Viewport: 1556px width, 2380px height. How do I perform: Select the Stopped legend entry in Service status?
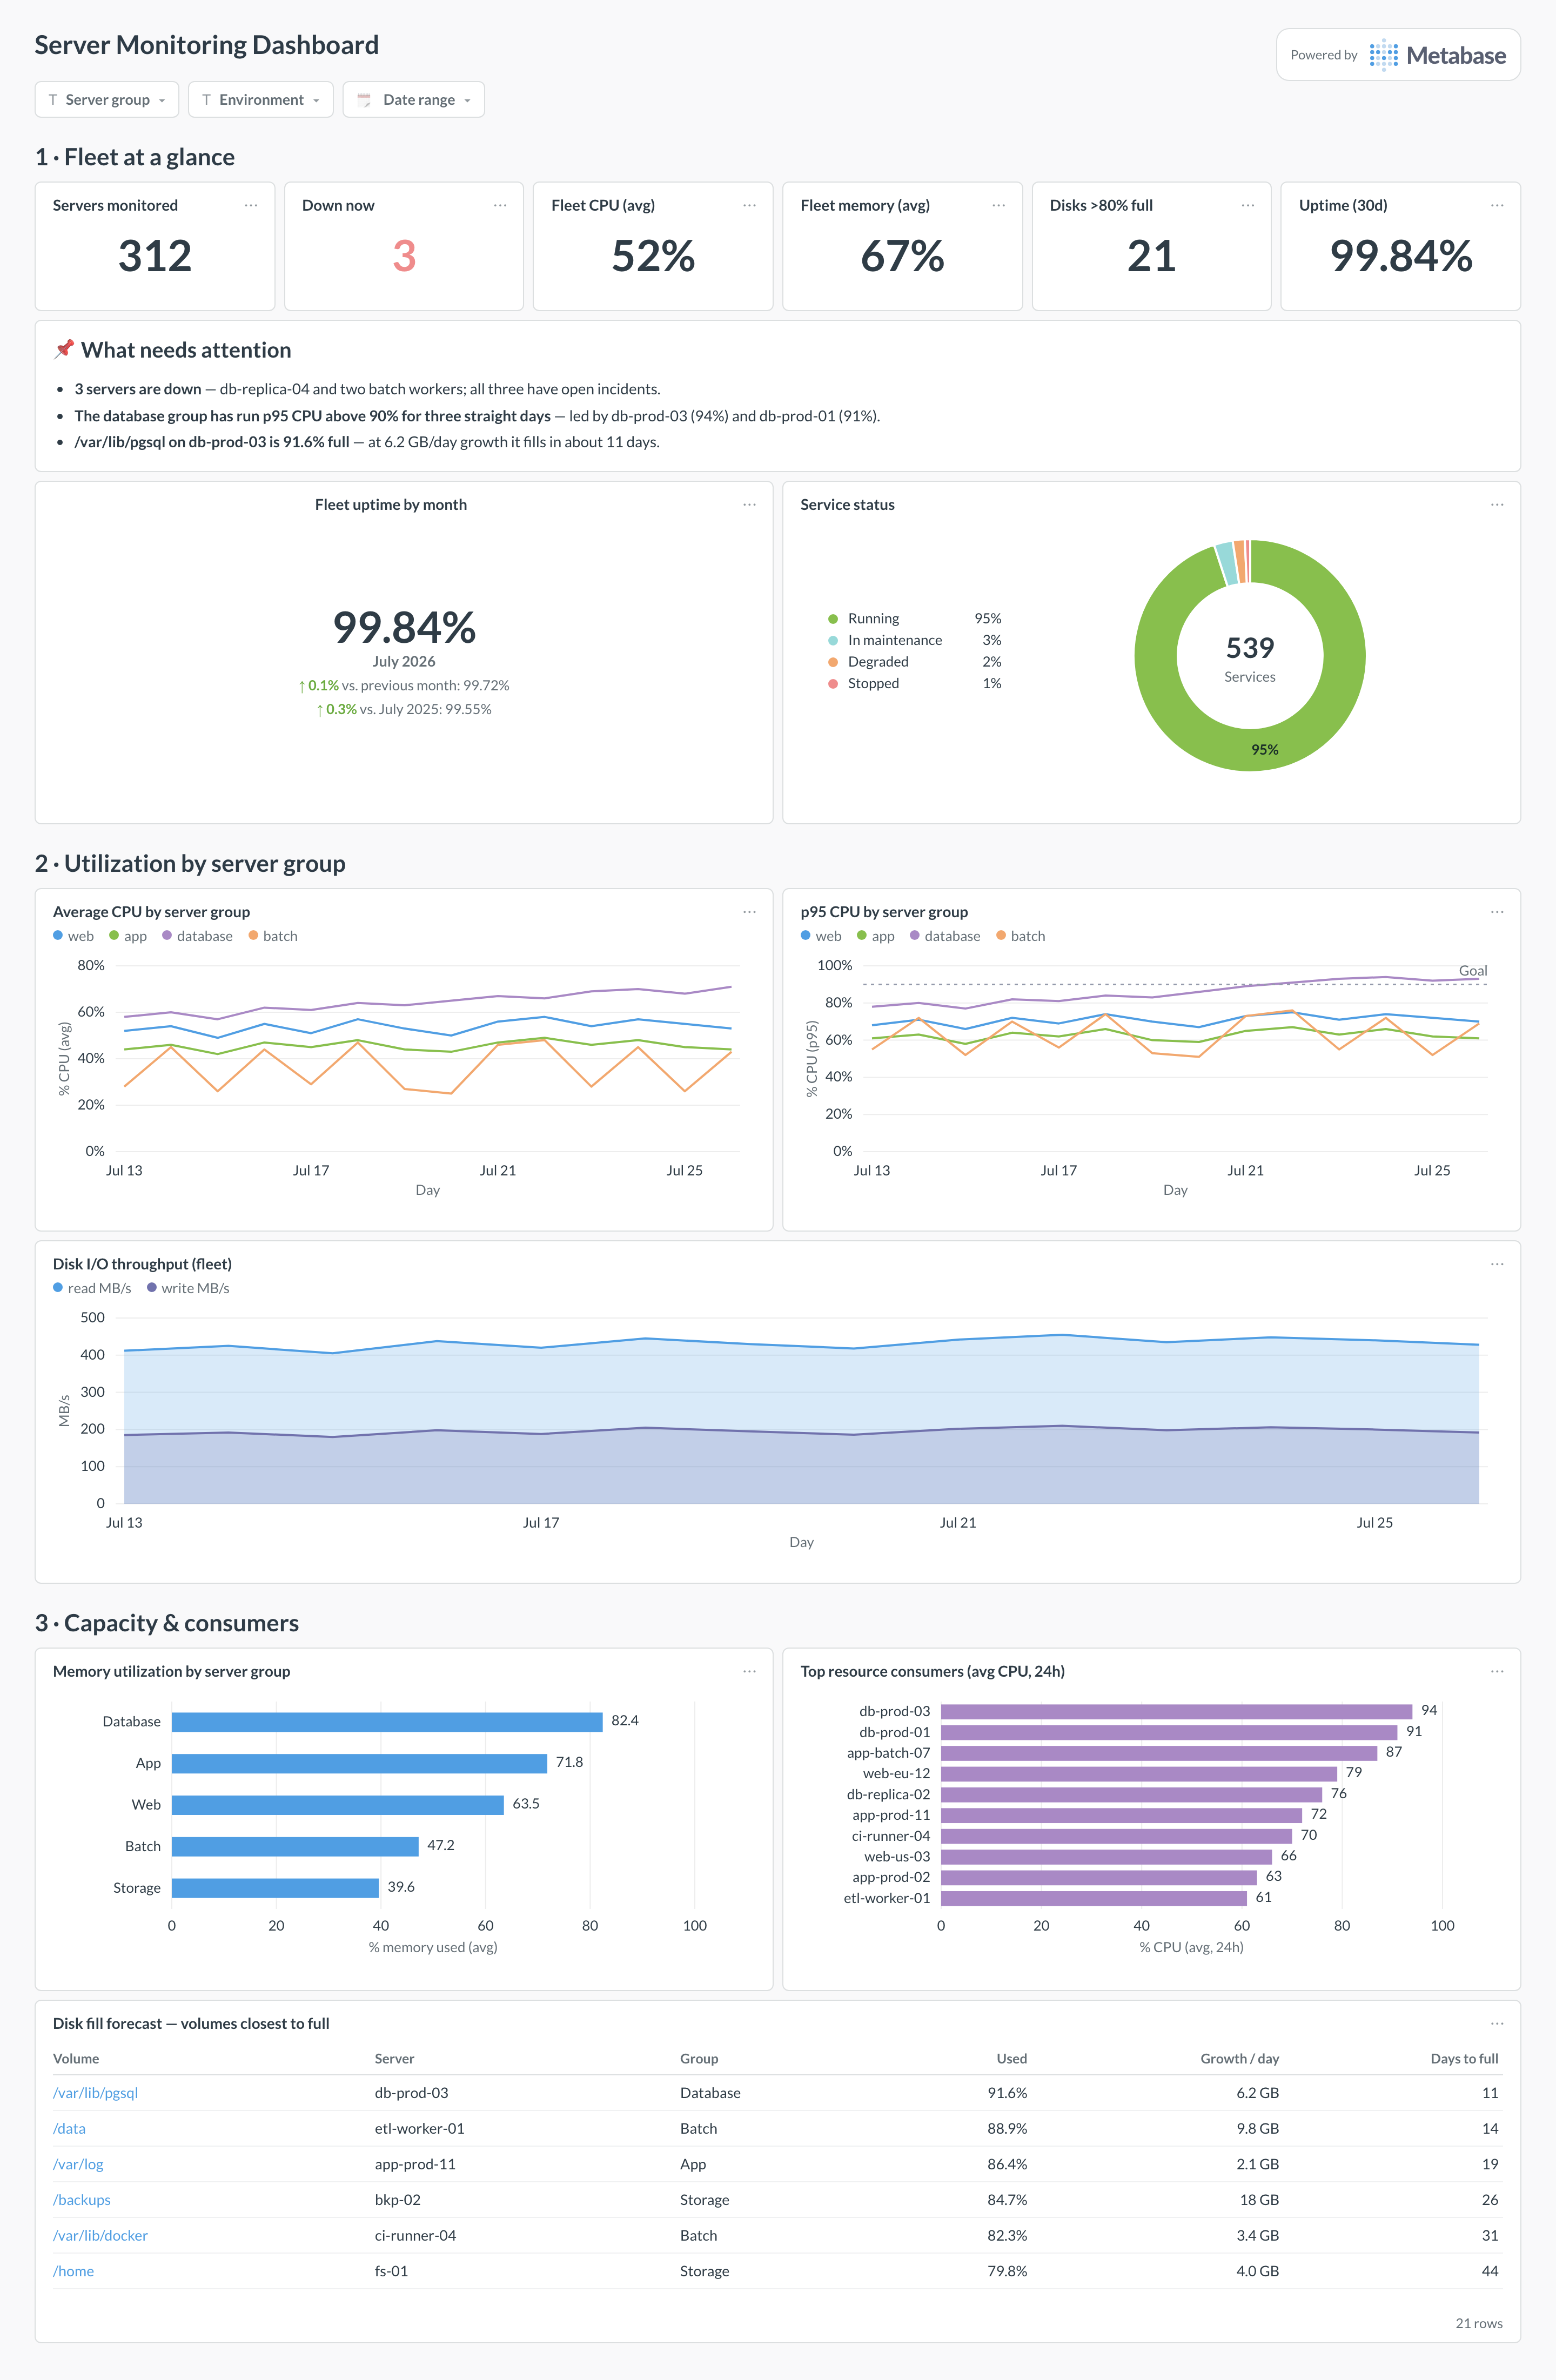914,683
